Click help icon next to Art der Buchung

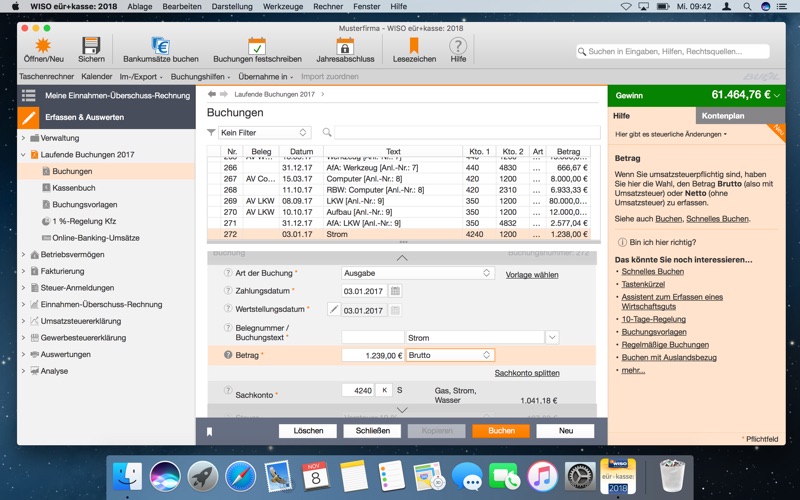click(x=228, y=273)
